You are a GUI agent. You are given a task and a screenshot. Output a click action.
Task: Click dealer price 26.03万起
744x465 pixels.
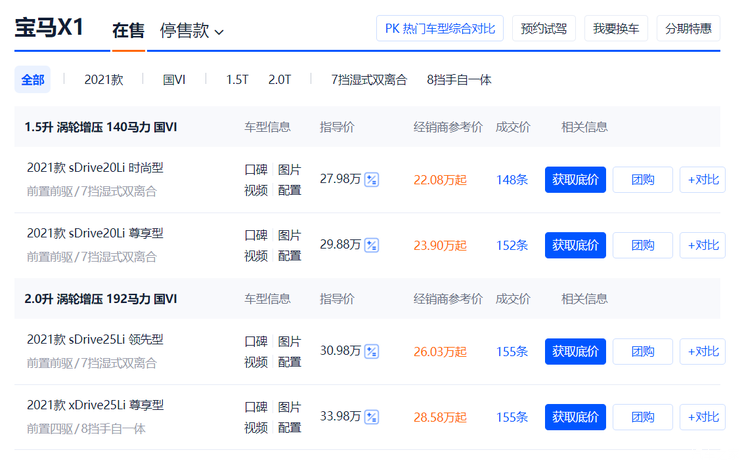pos(440,352)
